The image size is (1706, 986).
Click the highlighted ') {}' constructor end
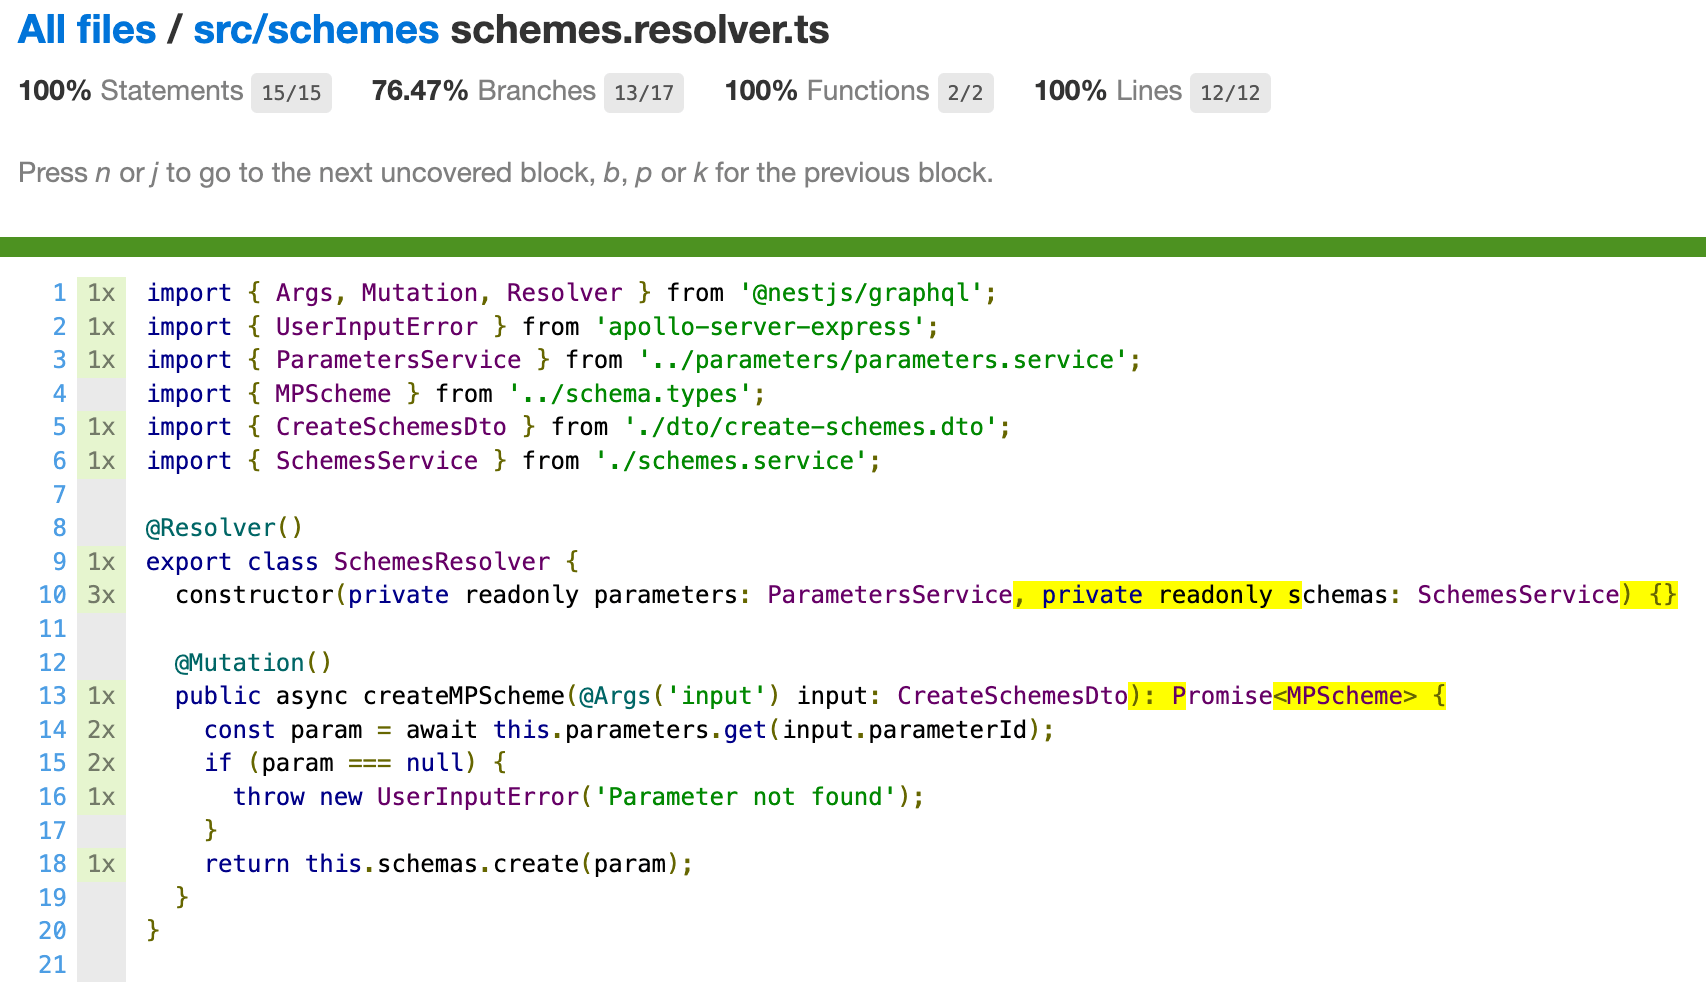(1648, 595)
